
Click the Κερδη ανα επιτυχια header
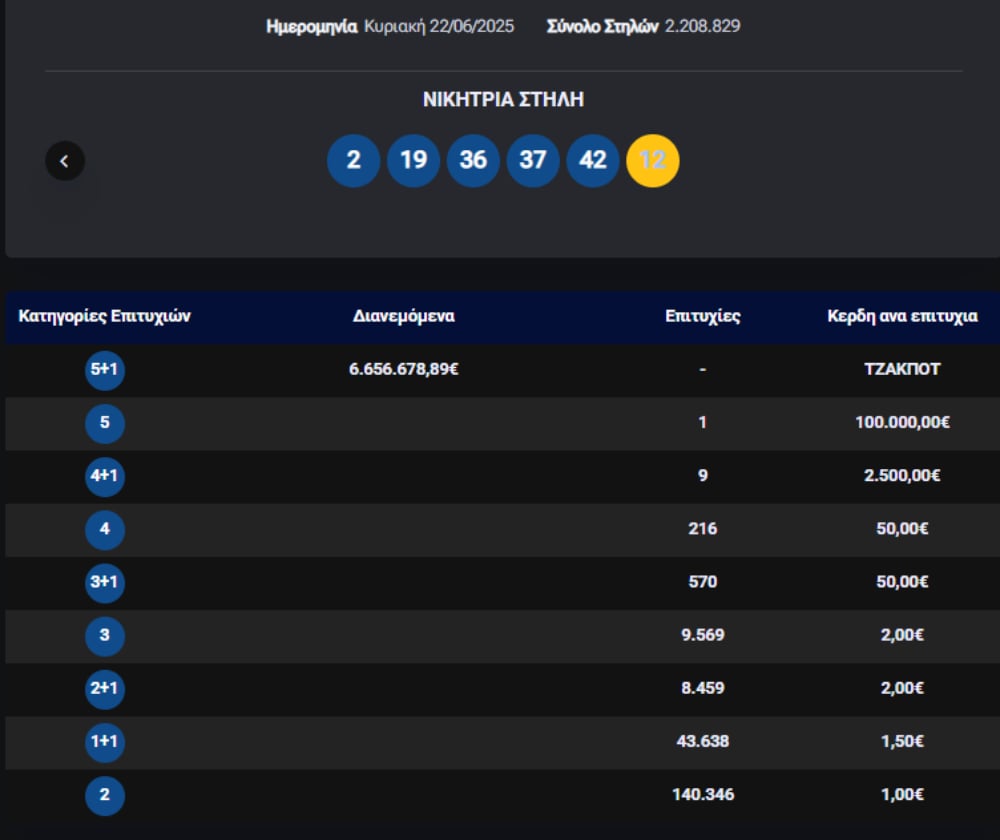(902, 316)
